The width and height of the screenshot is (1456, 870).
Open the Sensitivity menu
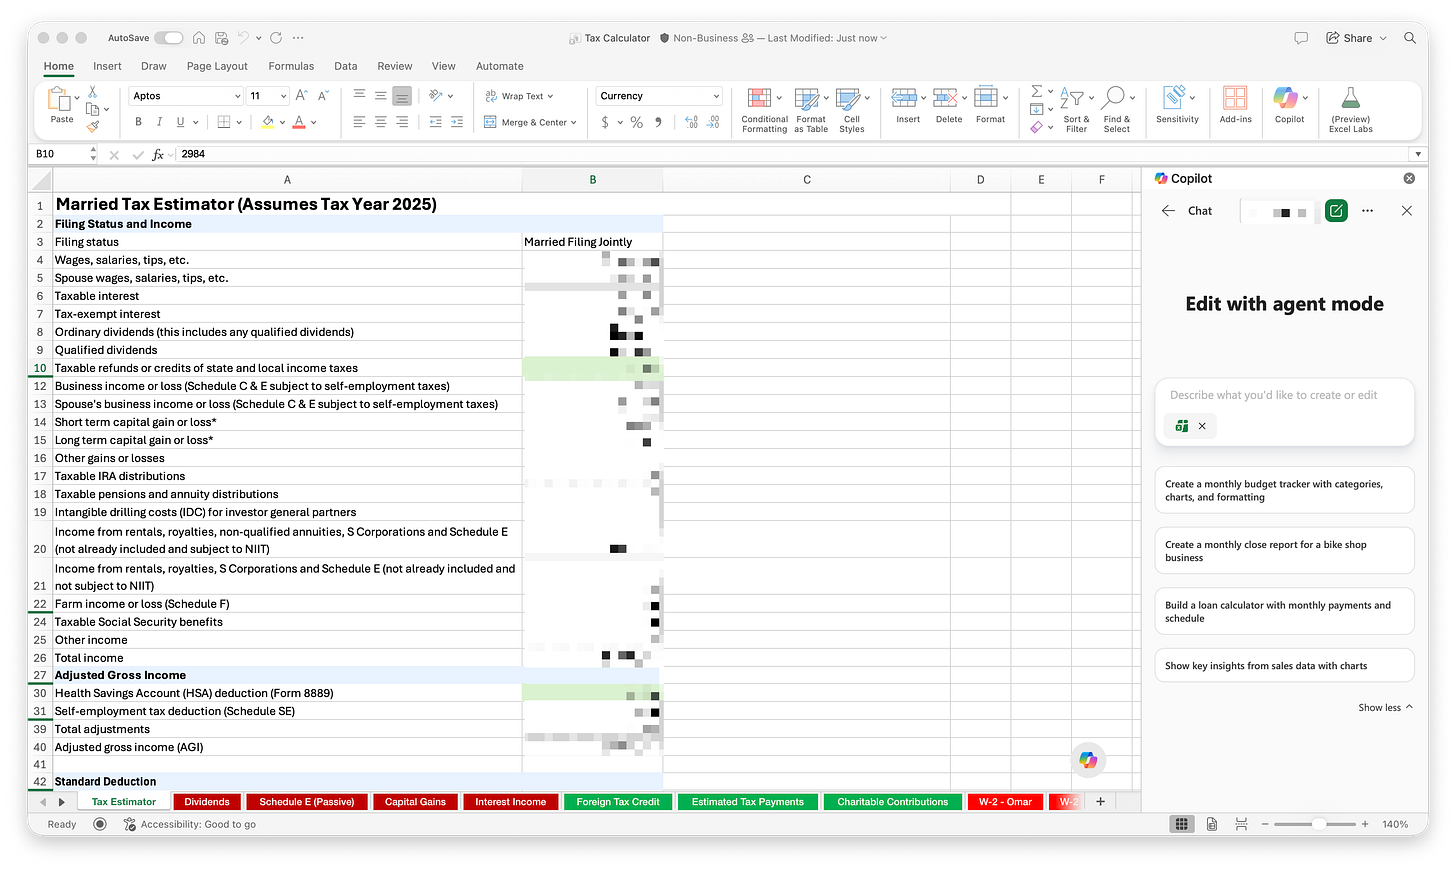coord(1177,105)
